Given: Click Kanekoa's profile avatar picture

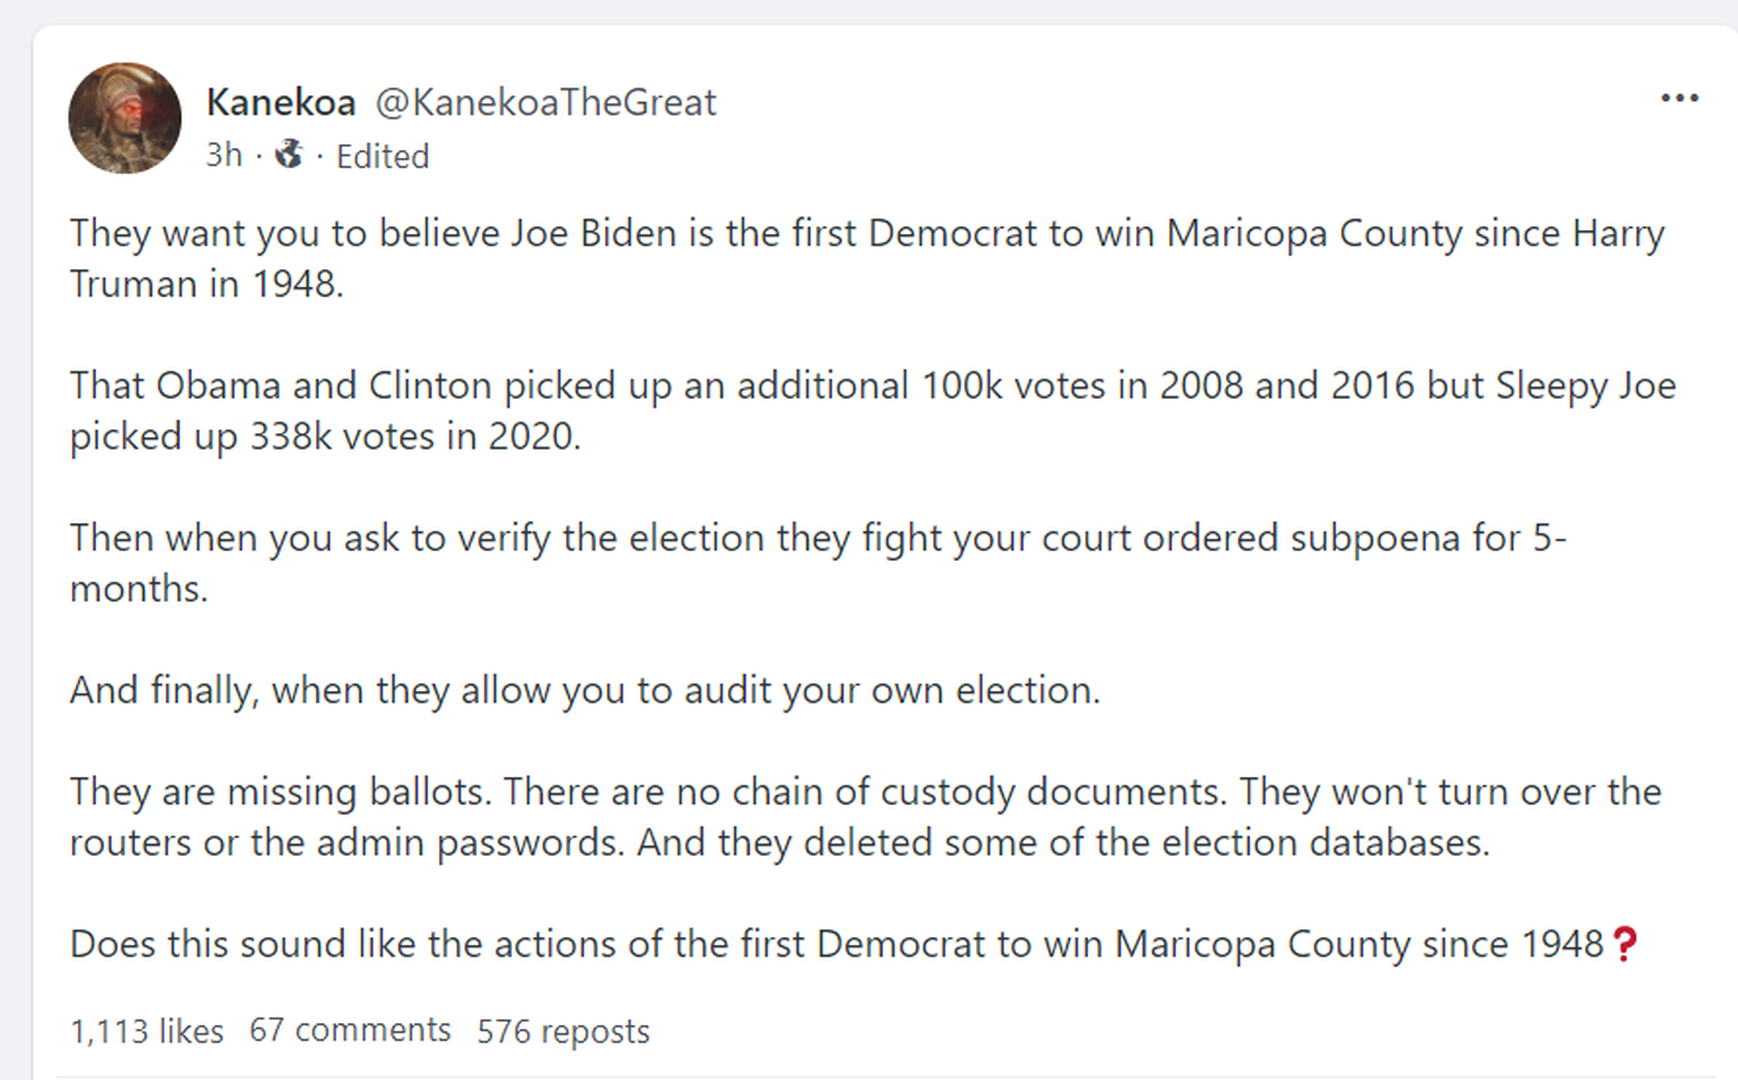Looking at the screenshot, I should coord(125,118).
